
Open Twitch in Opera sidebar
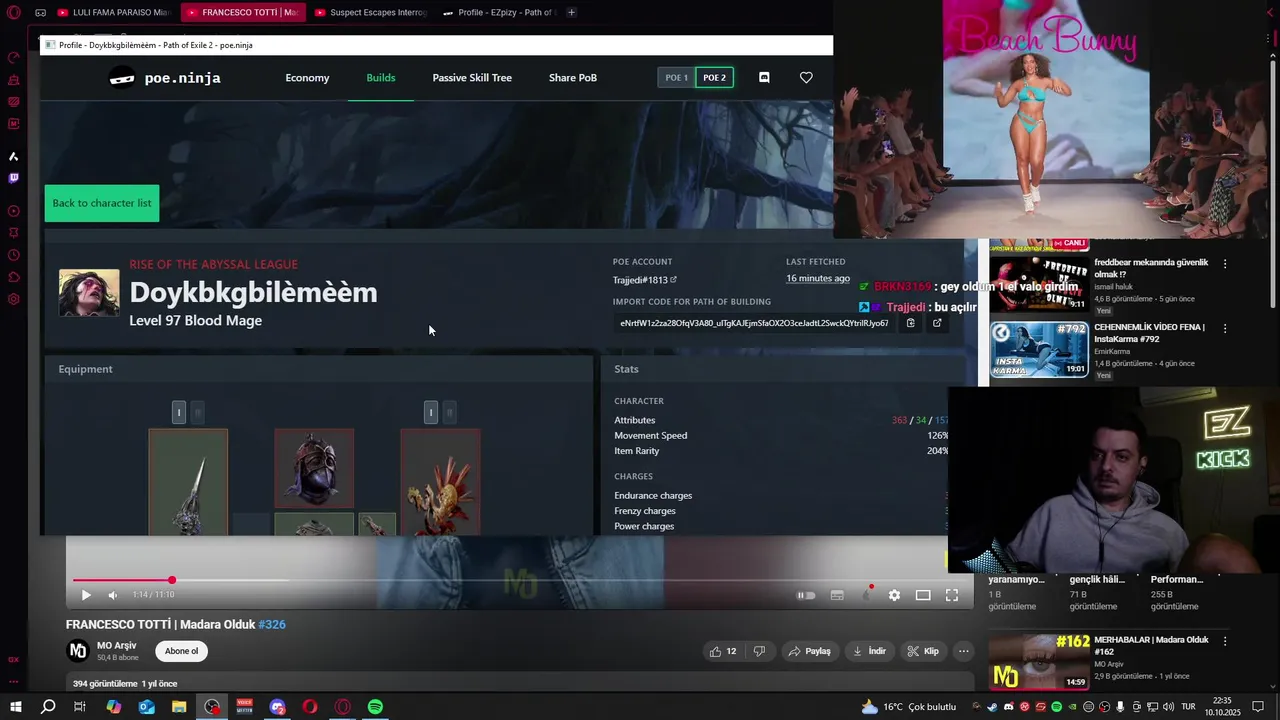[13, 179]
